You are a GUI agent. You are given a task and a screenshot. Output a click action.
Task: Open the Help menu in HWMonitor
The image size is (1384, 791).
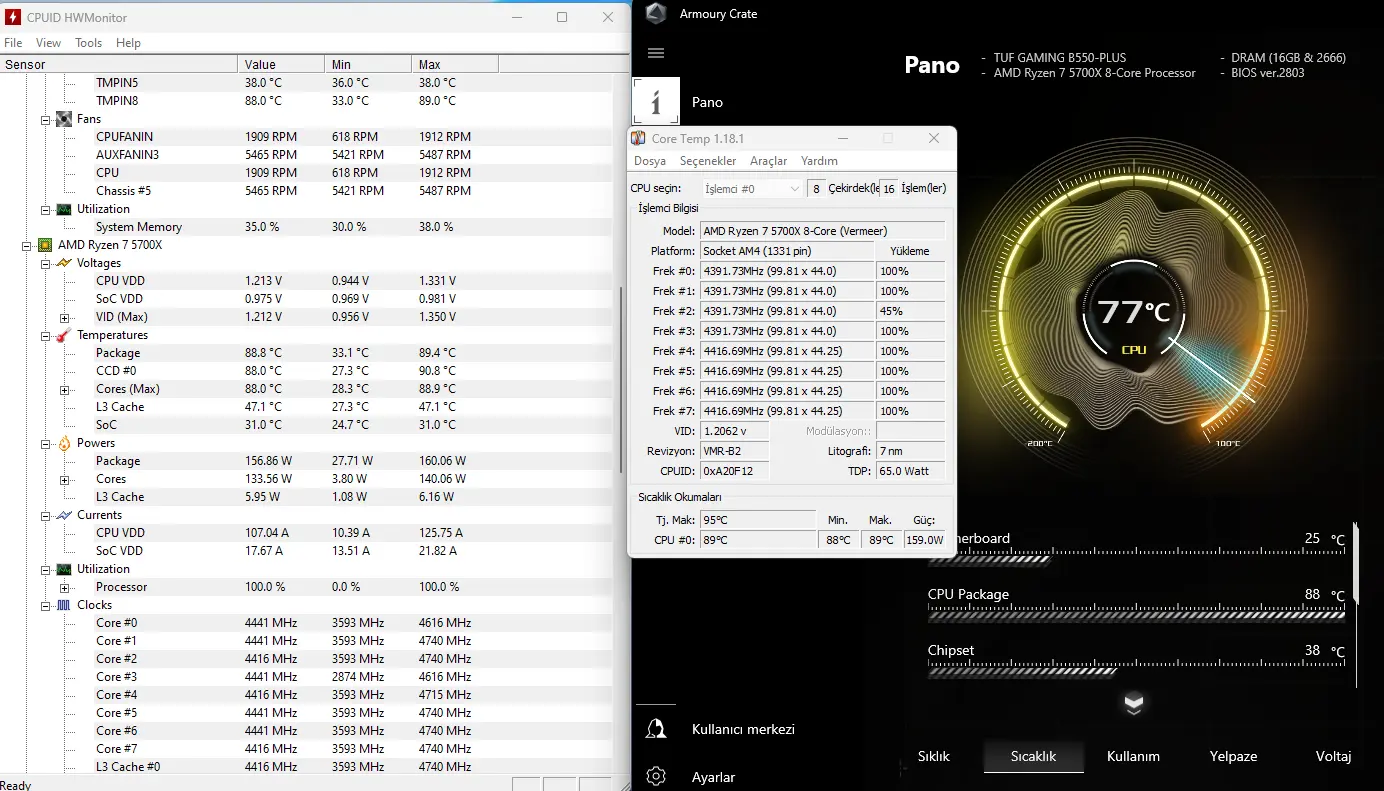click(x=128, y=43)
